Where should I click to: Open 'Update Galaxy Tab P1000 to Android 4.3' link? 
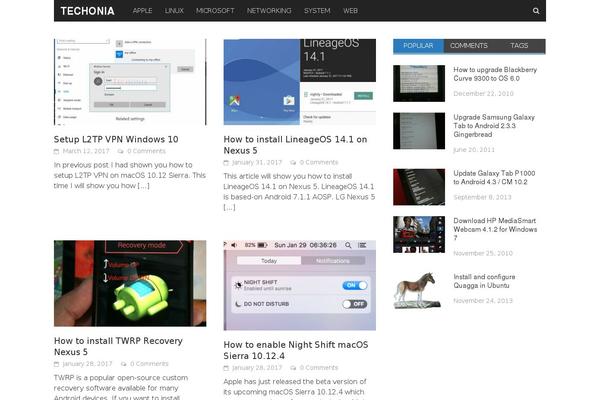tap(494, 177)
